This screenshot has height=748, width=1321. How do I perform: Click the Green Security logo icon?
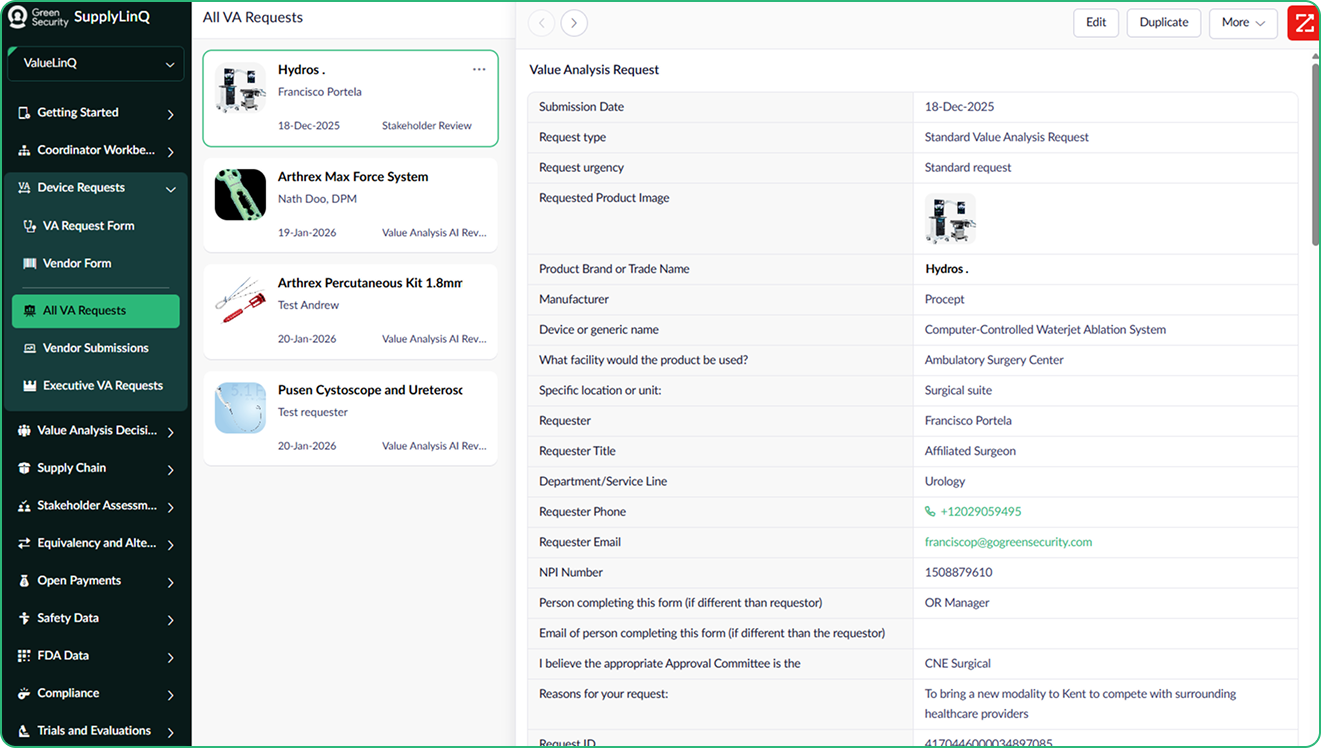pos(18,17)
